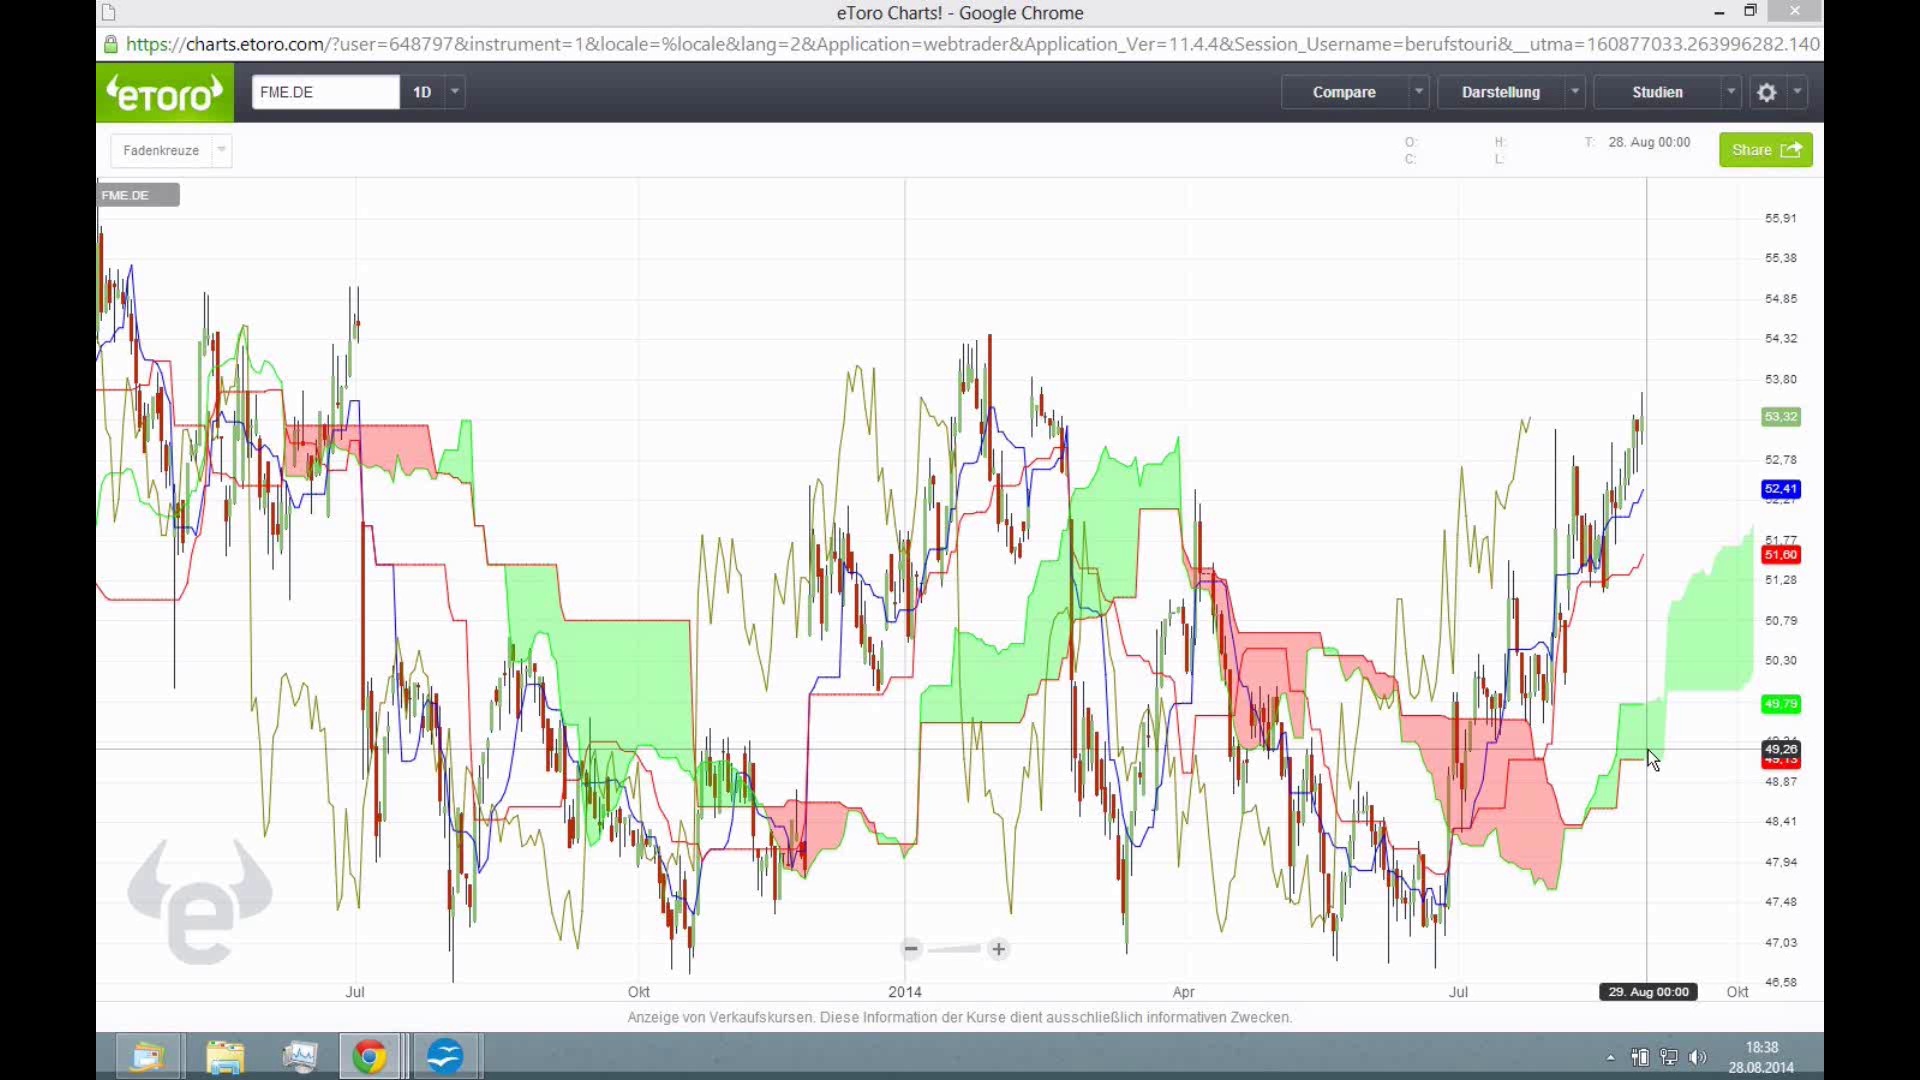Expand the Compare dropdown arrow
Screen dimensions: 1920x1080
[1418, 92]
